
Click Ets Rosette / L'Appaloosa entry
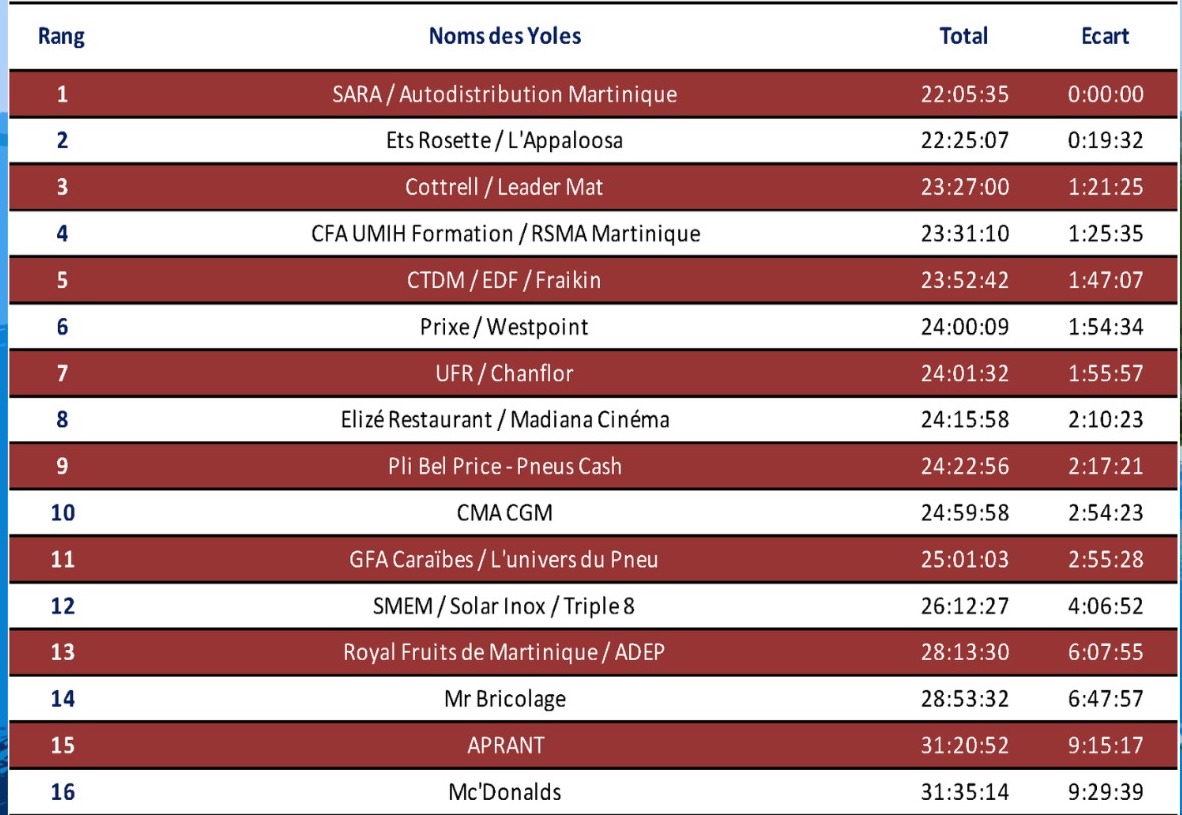point(504,140)
